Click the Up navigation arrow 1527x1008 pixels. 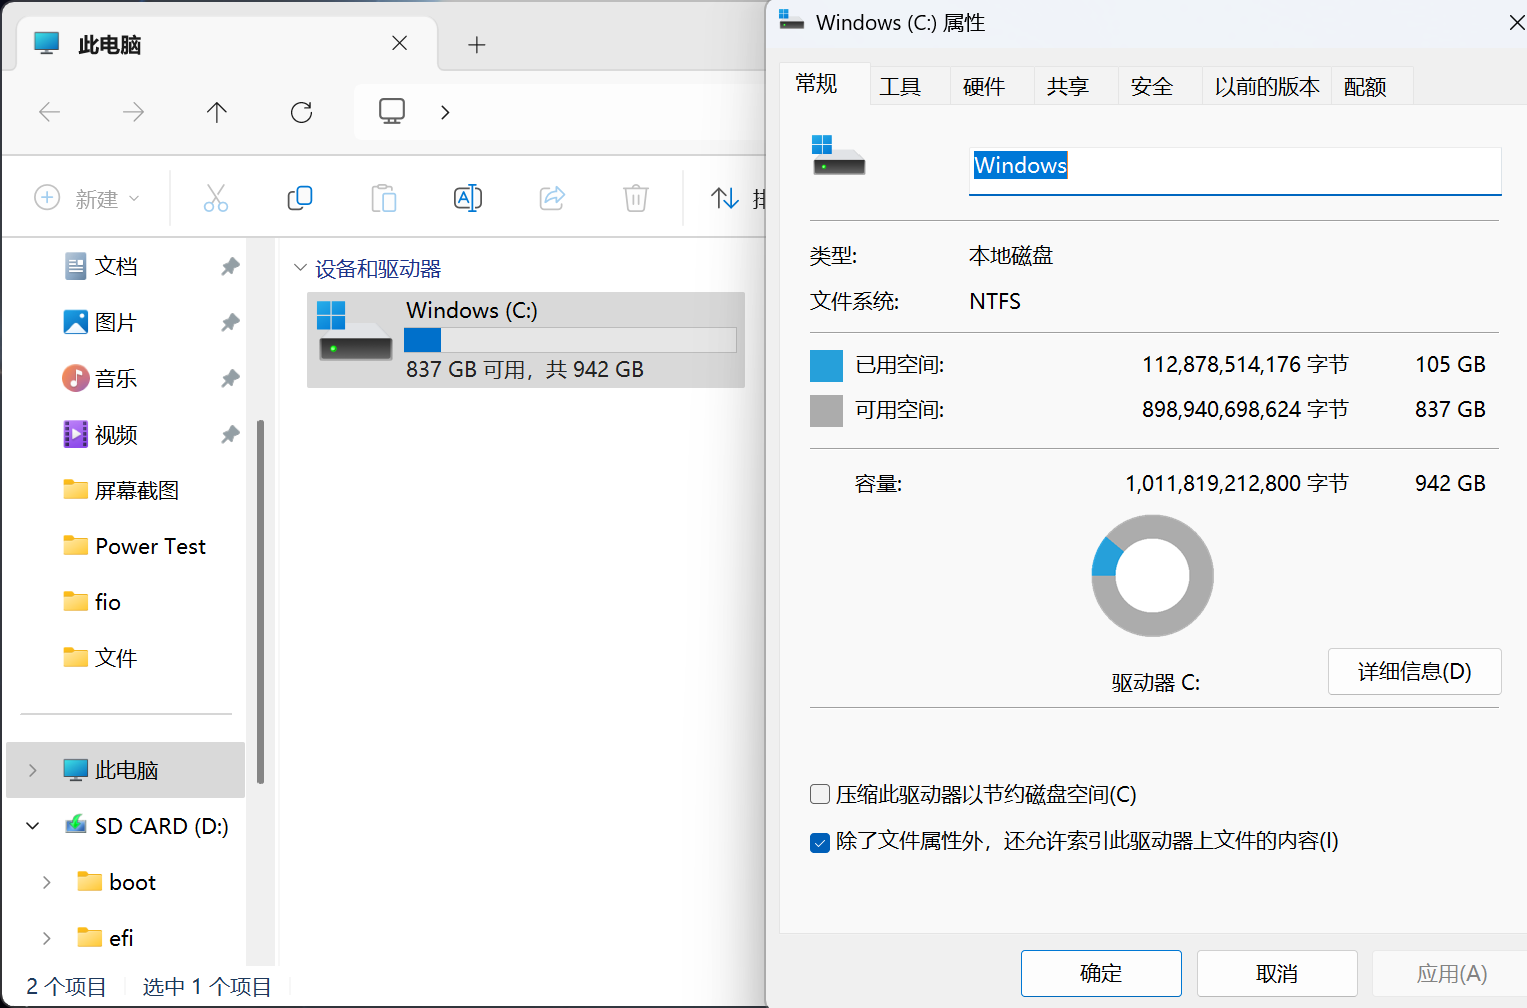click(x=216, y=112)
